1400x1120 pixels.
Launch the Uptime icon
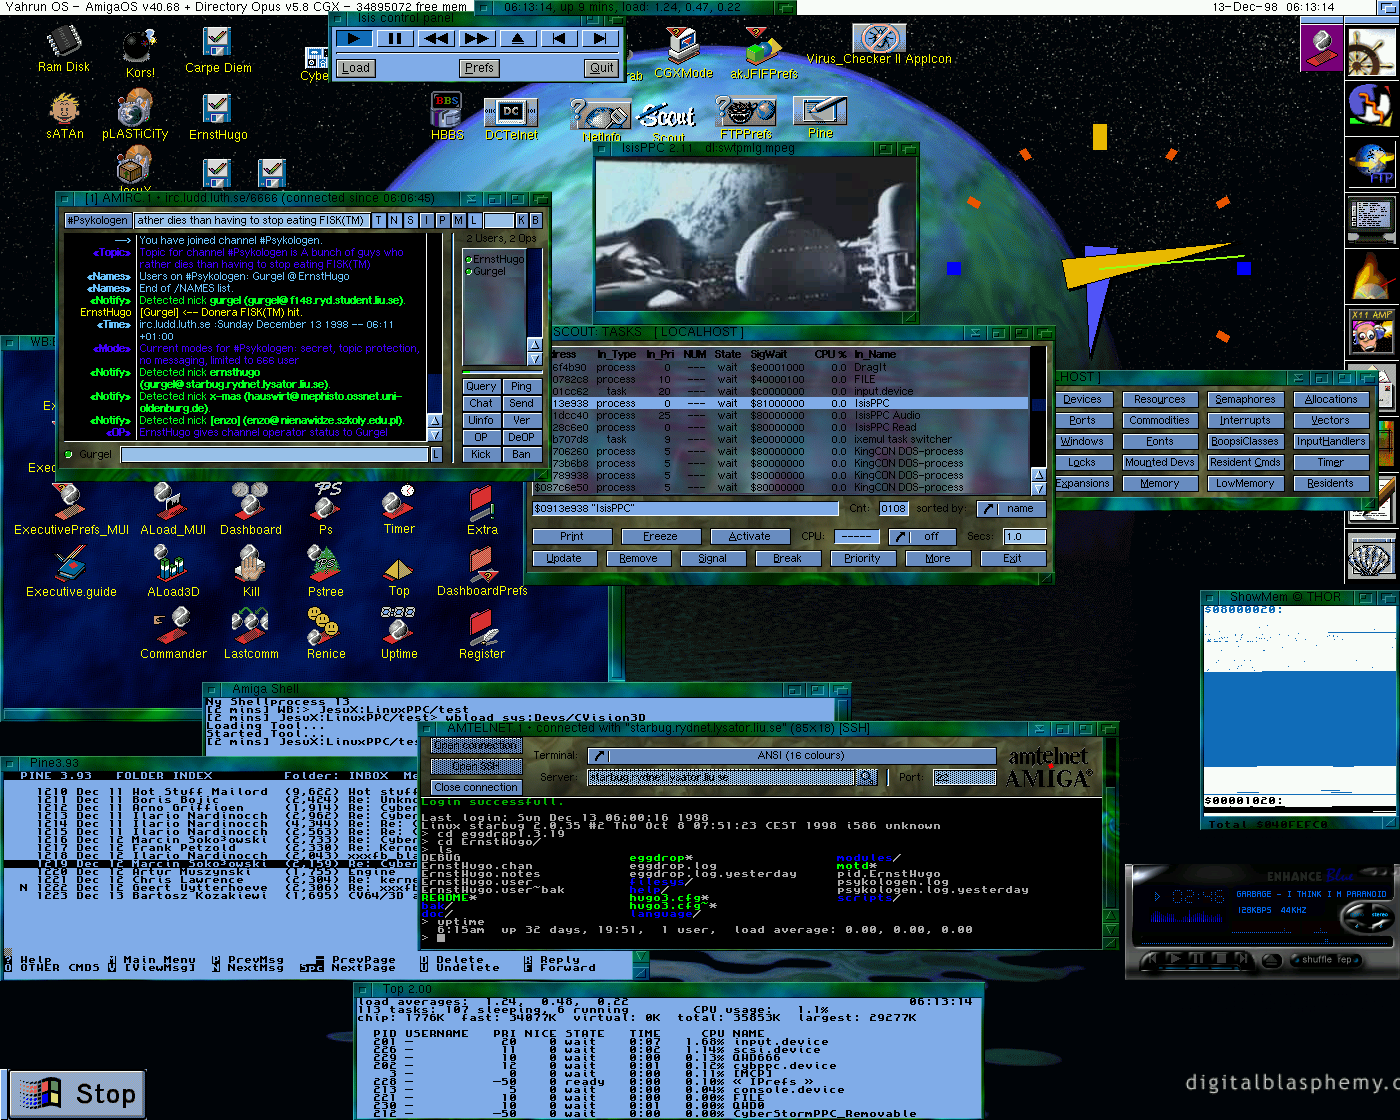click(x=399, y=634)
